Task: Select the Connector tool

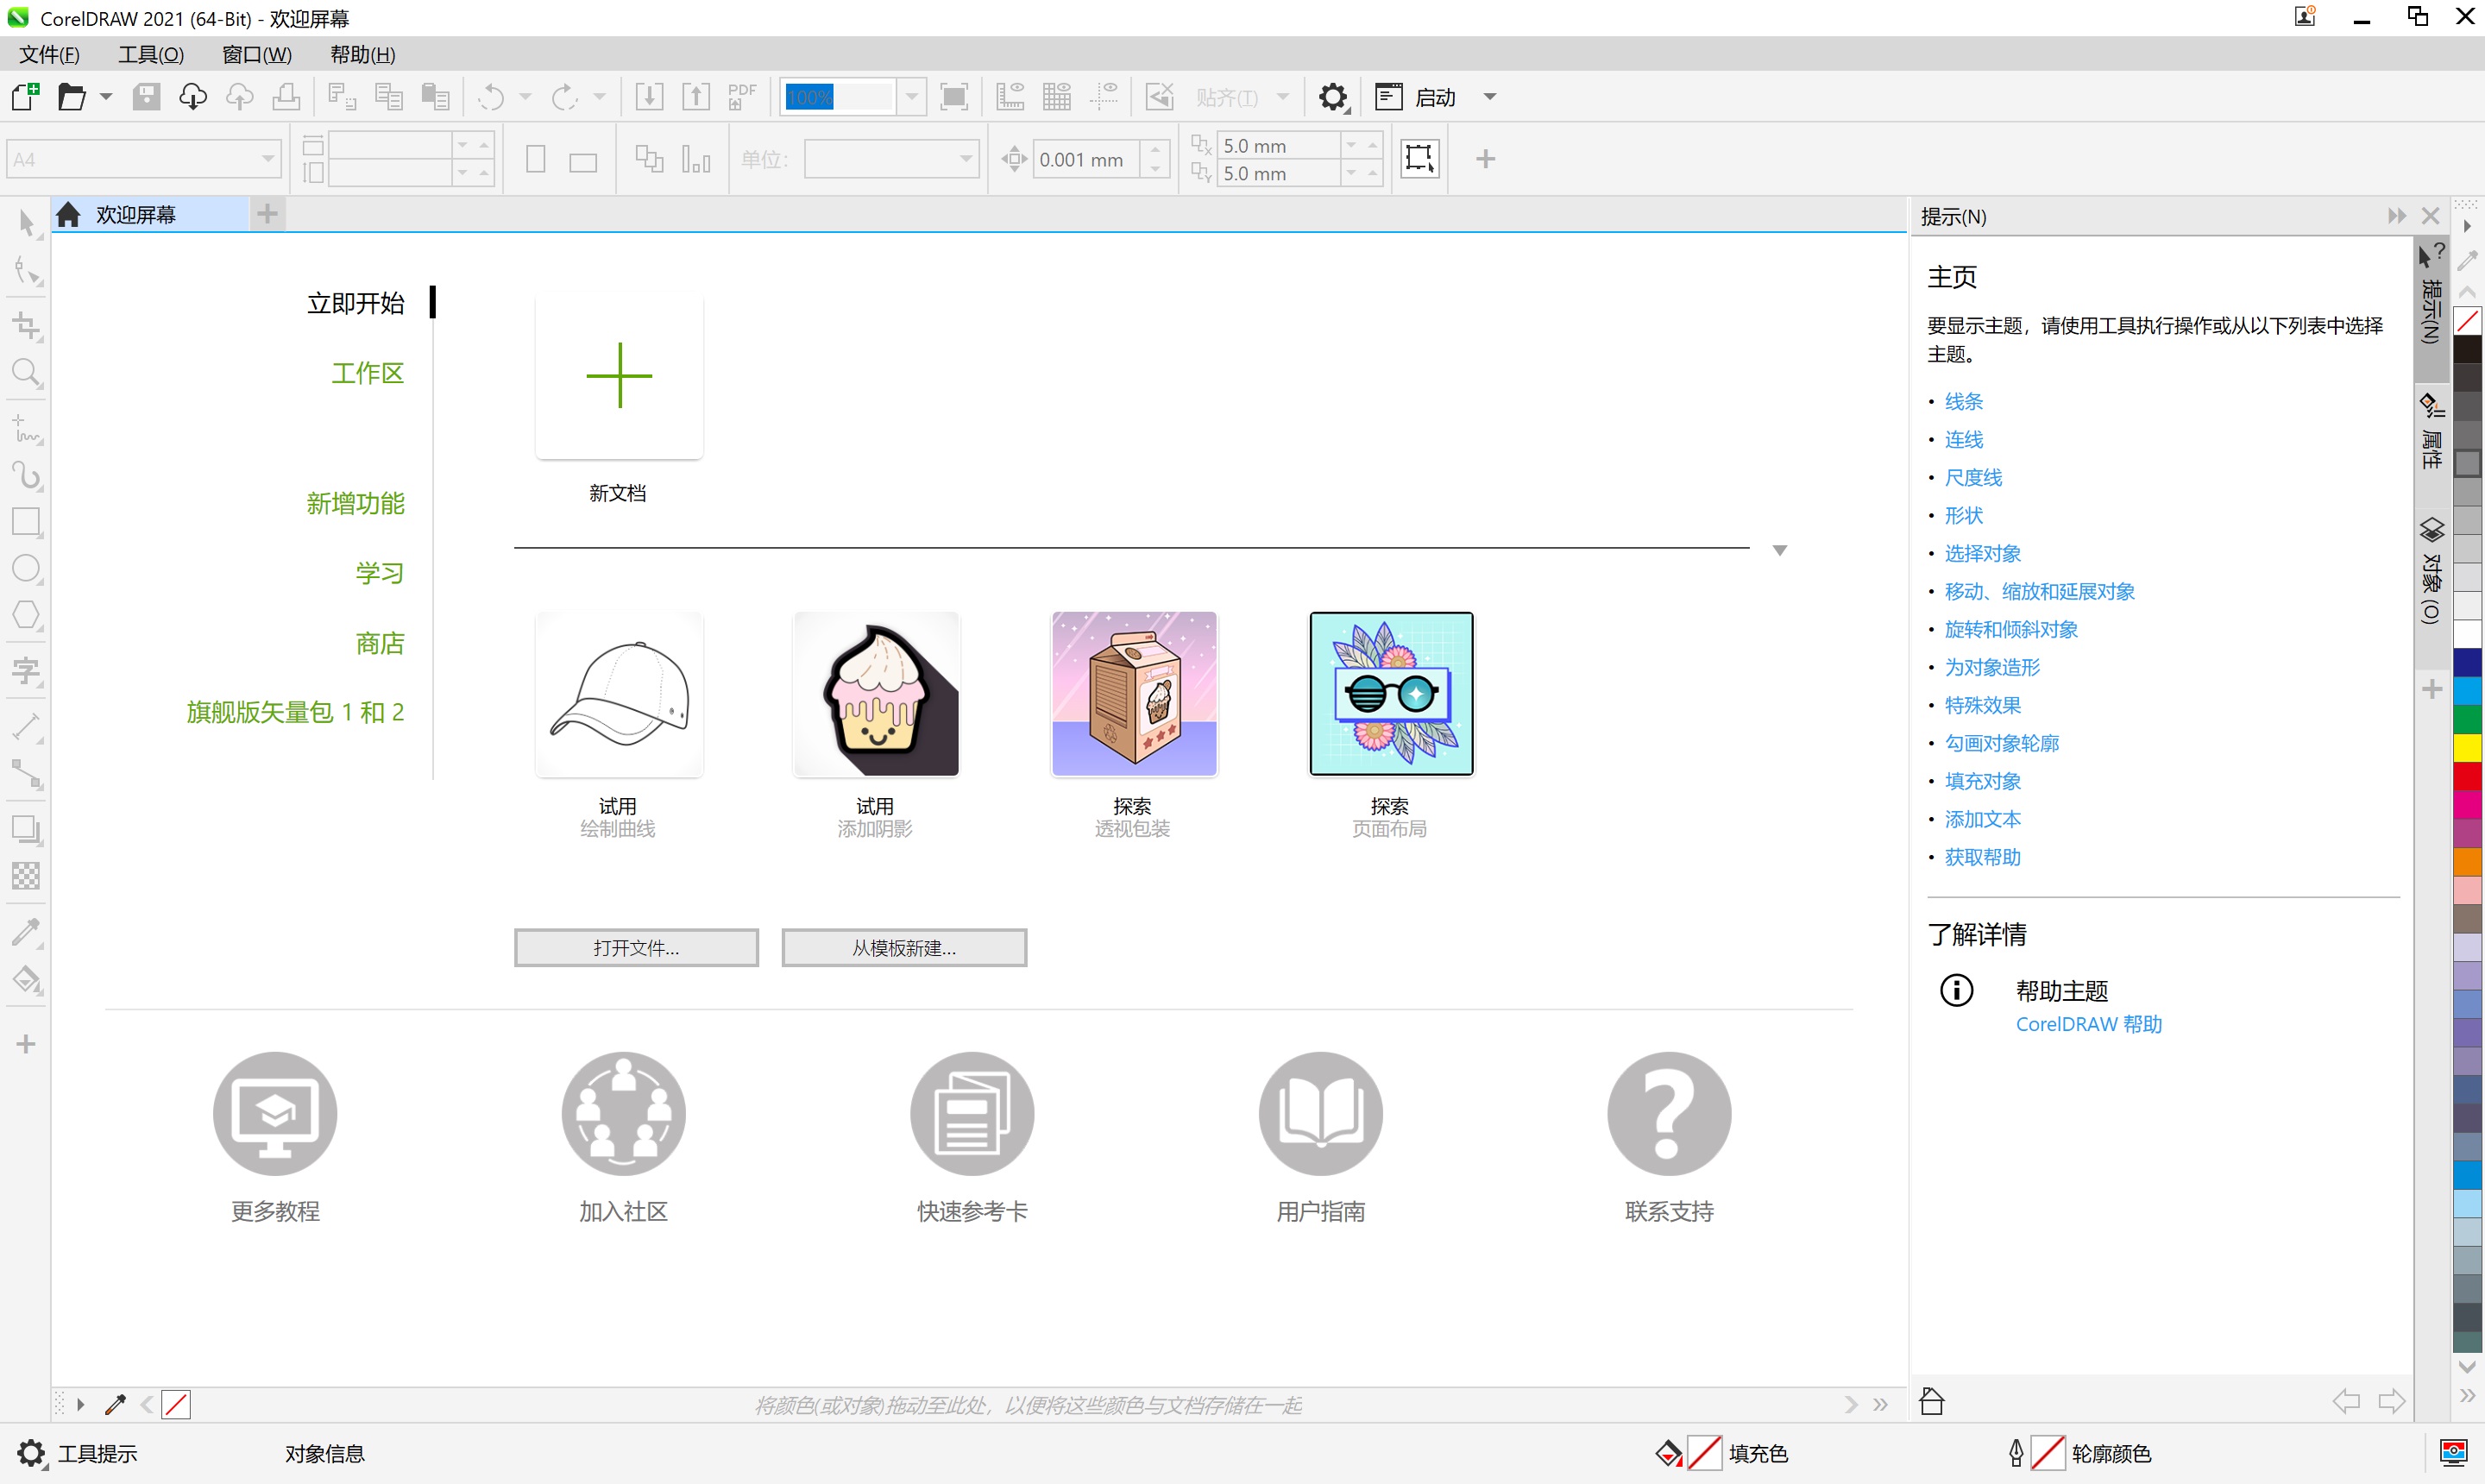Action: click(x=27, y=774)
